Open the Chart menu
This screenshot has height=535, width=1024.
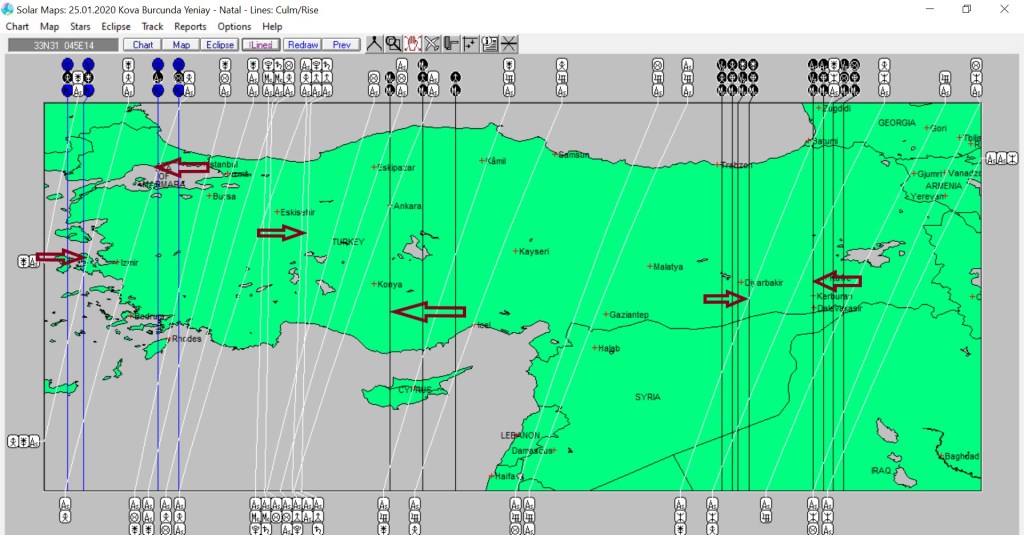tap(17, 27)
